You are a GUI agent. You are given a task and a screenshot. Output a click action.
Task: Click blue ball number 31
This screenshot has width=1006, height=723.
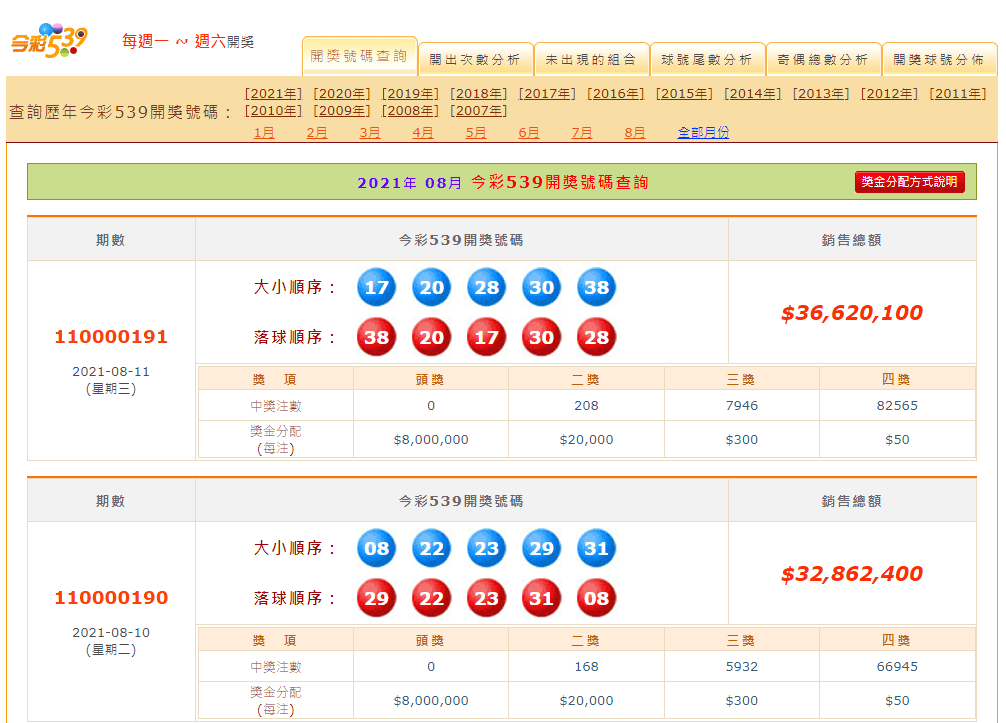coord(597,548)
